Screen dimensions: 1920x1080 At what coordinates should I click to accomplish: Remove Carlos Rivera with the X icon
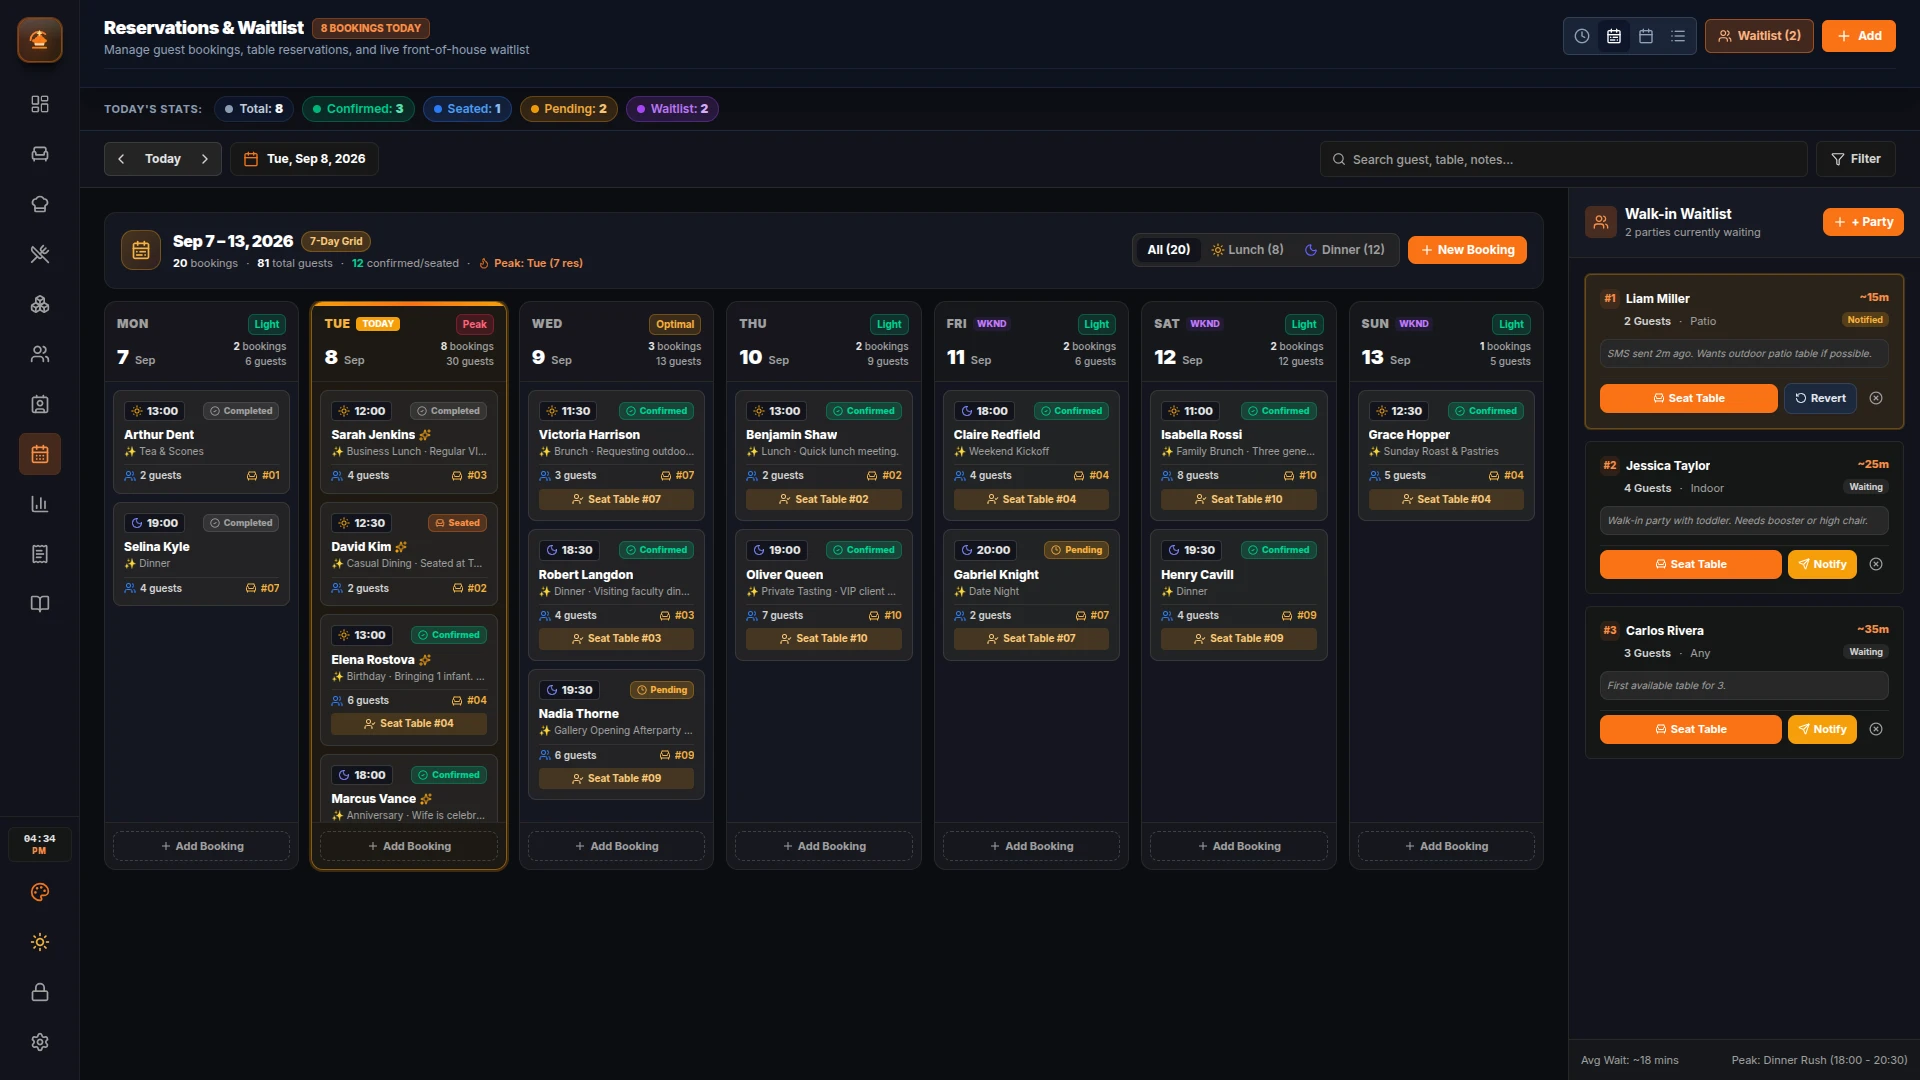point(1876,729)
